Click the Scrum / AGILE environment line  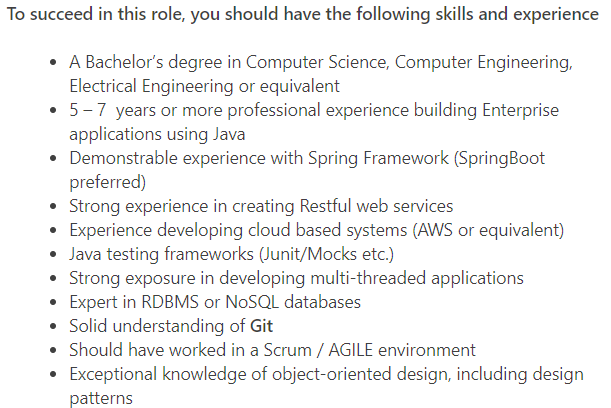(x=272, y=350)
